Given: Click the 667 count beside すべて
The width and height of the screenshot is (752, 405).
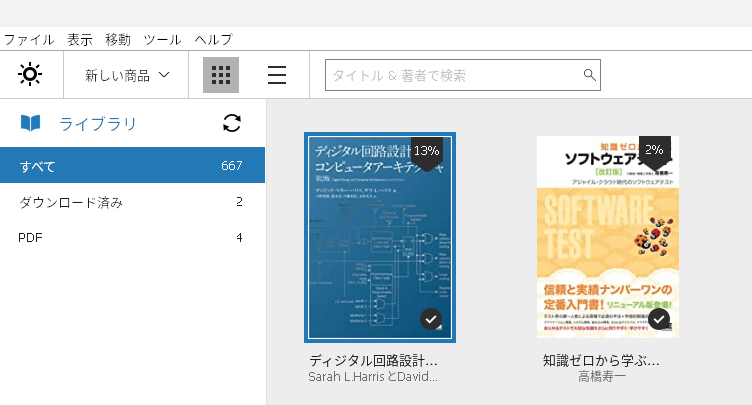Looking at the screenshot, I should click(x=232, y=166).
